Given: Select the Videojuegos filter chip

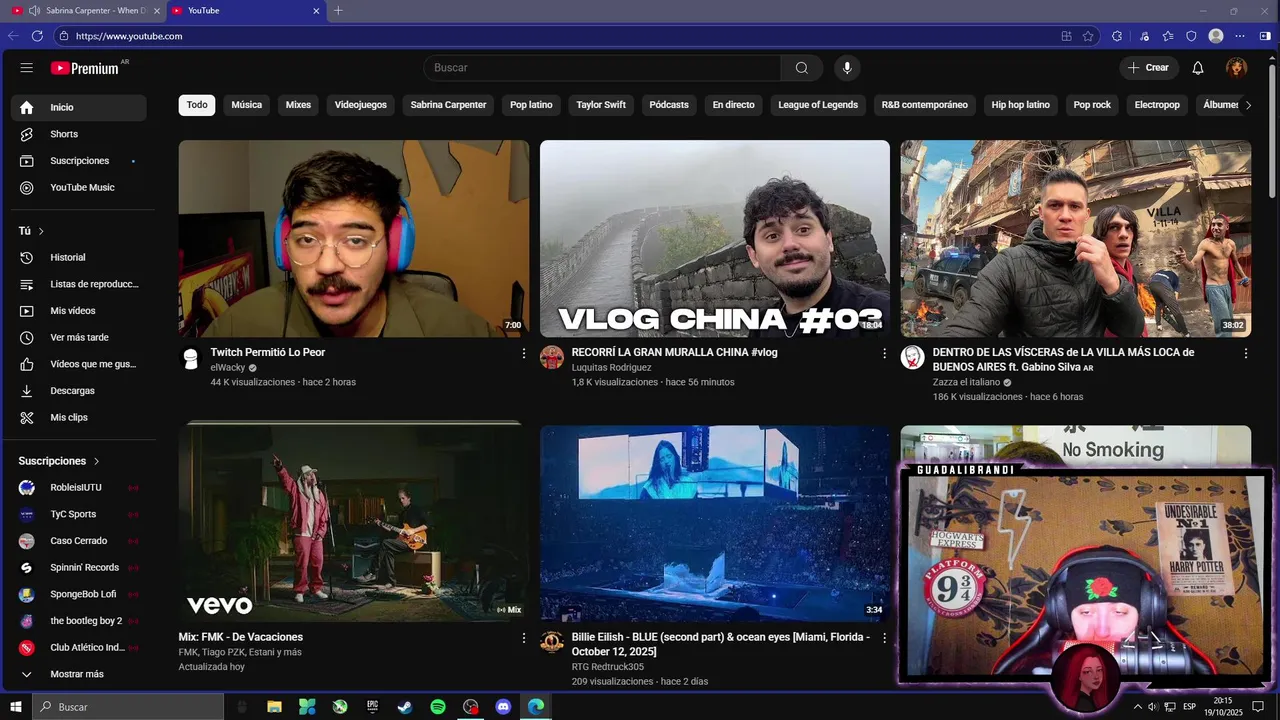Looking at the screenshot, I should [361, 105].
